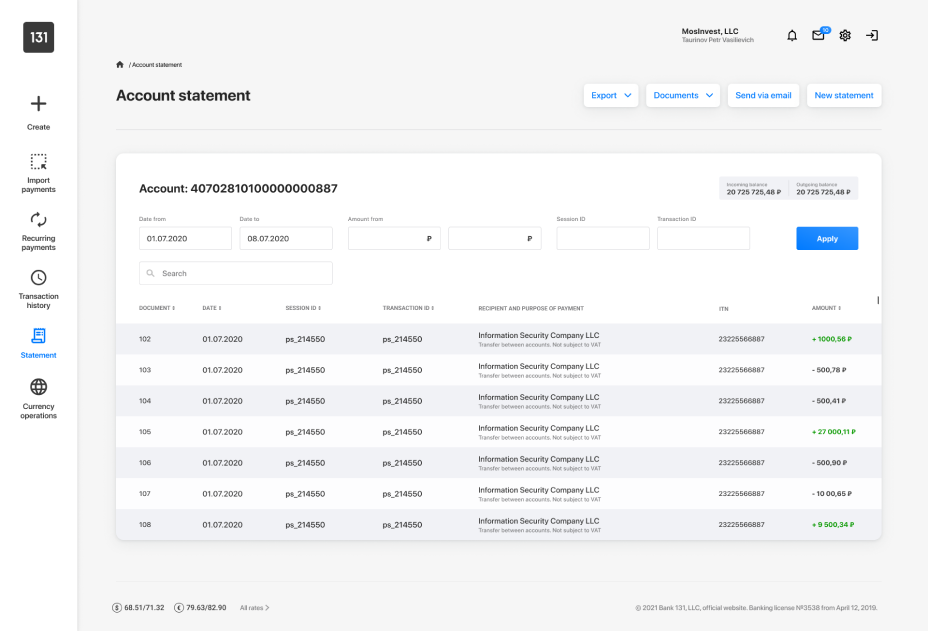Open Import payments in sidebar
This screenshot has height=631, width=928.
[38, 172]
